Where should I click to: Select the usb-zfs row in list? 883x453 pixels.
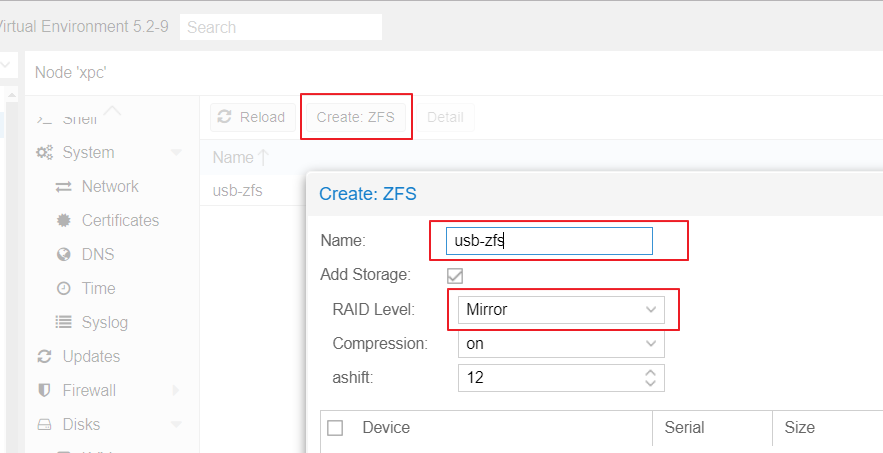tap(253, 190)
